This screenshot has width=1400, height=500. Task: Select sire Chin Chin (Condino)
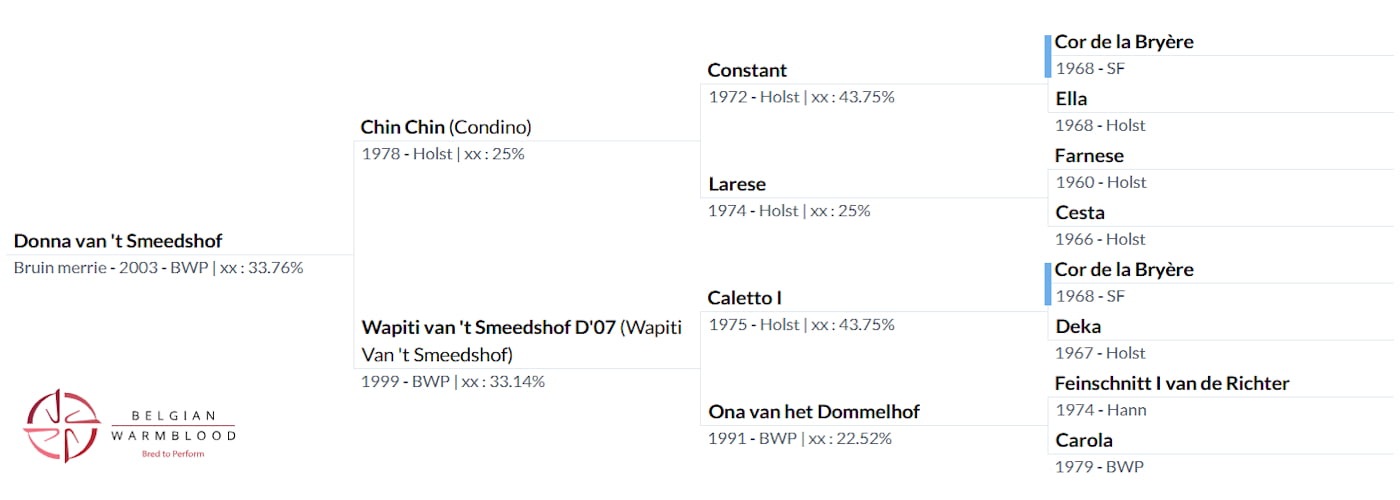(446, 127)
